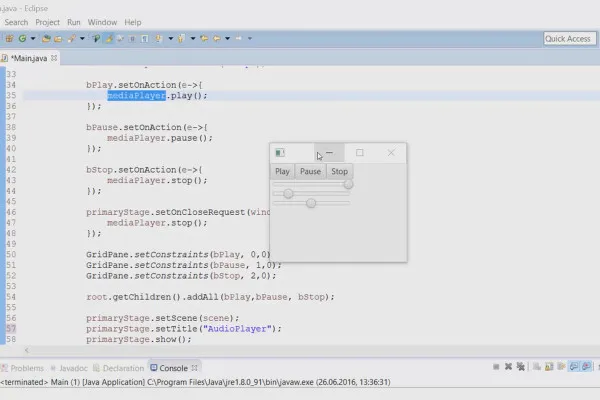Click the Back navigation arrow icon
Screen dimensions: 600x400
pos(217,38)
